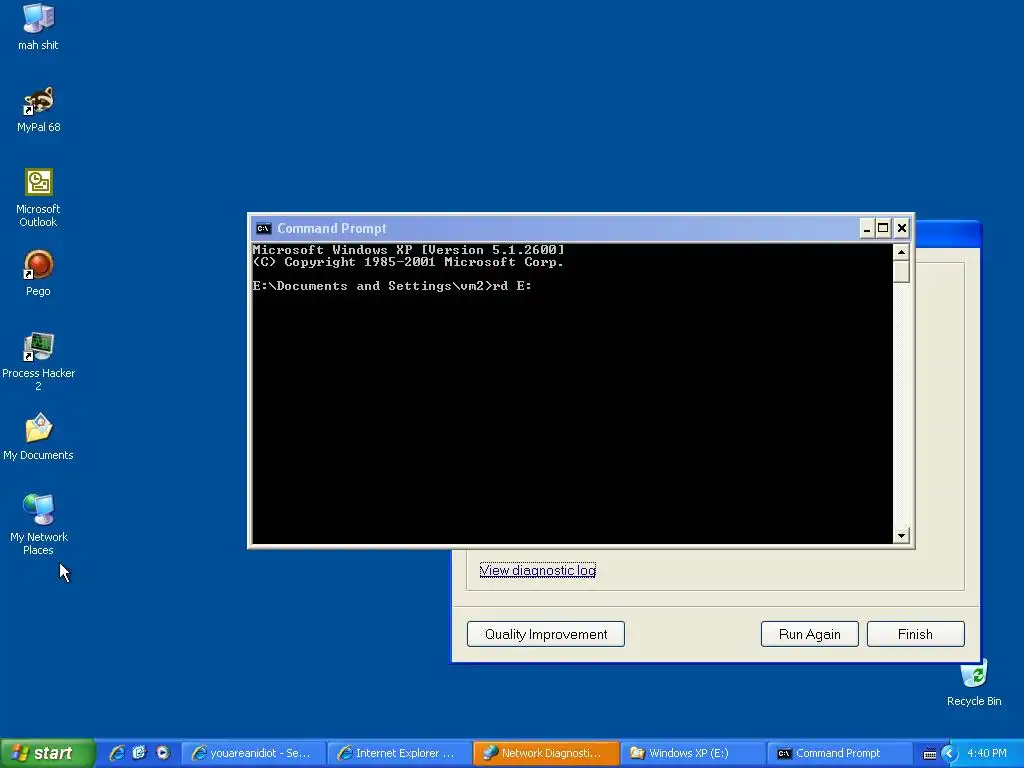Image resolution: width=1024 pixels, height=768 pixels.
Task: Click the taskbar clock showing 4:40 PM
Action: (986, 754)
